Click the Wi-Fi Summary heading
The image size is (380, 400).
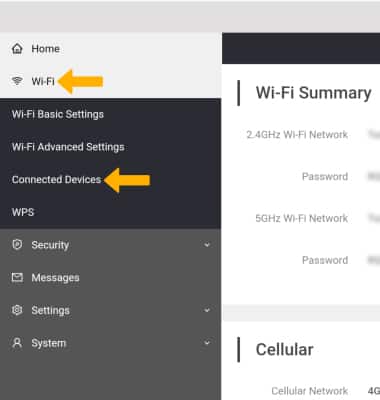pos(313,93)
